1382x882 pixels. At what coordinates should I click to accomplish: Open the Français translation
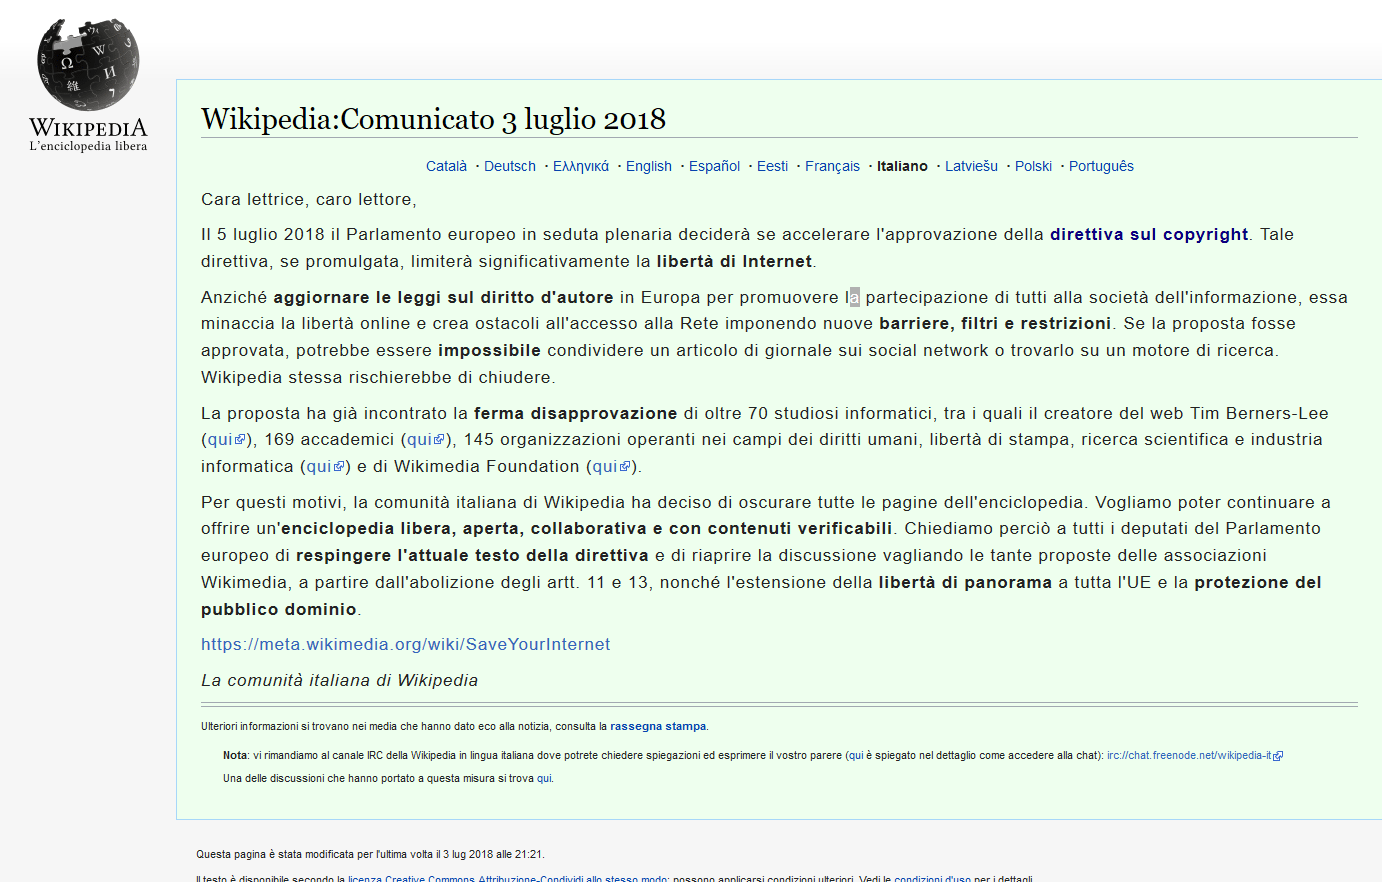[x=832, y=166]
